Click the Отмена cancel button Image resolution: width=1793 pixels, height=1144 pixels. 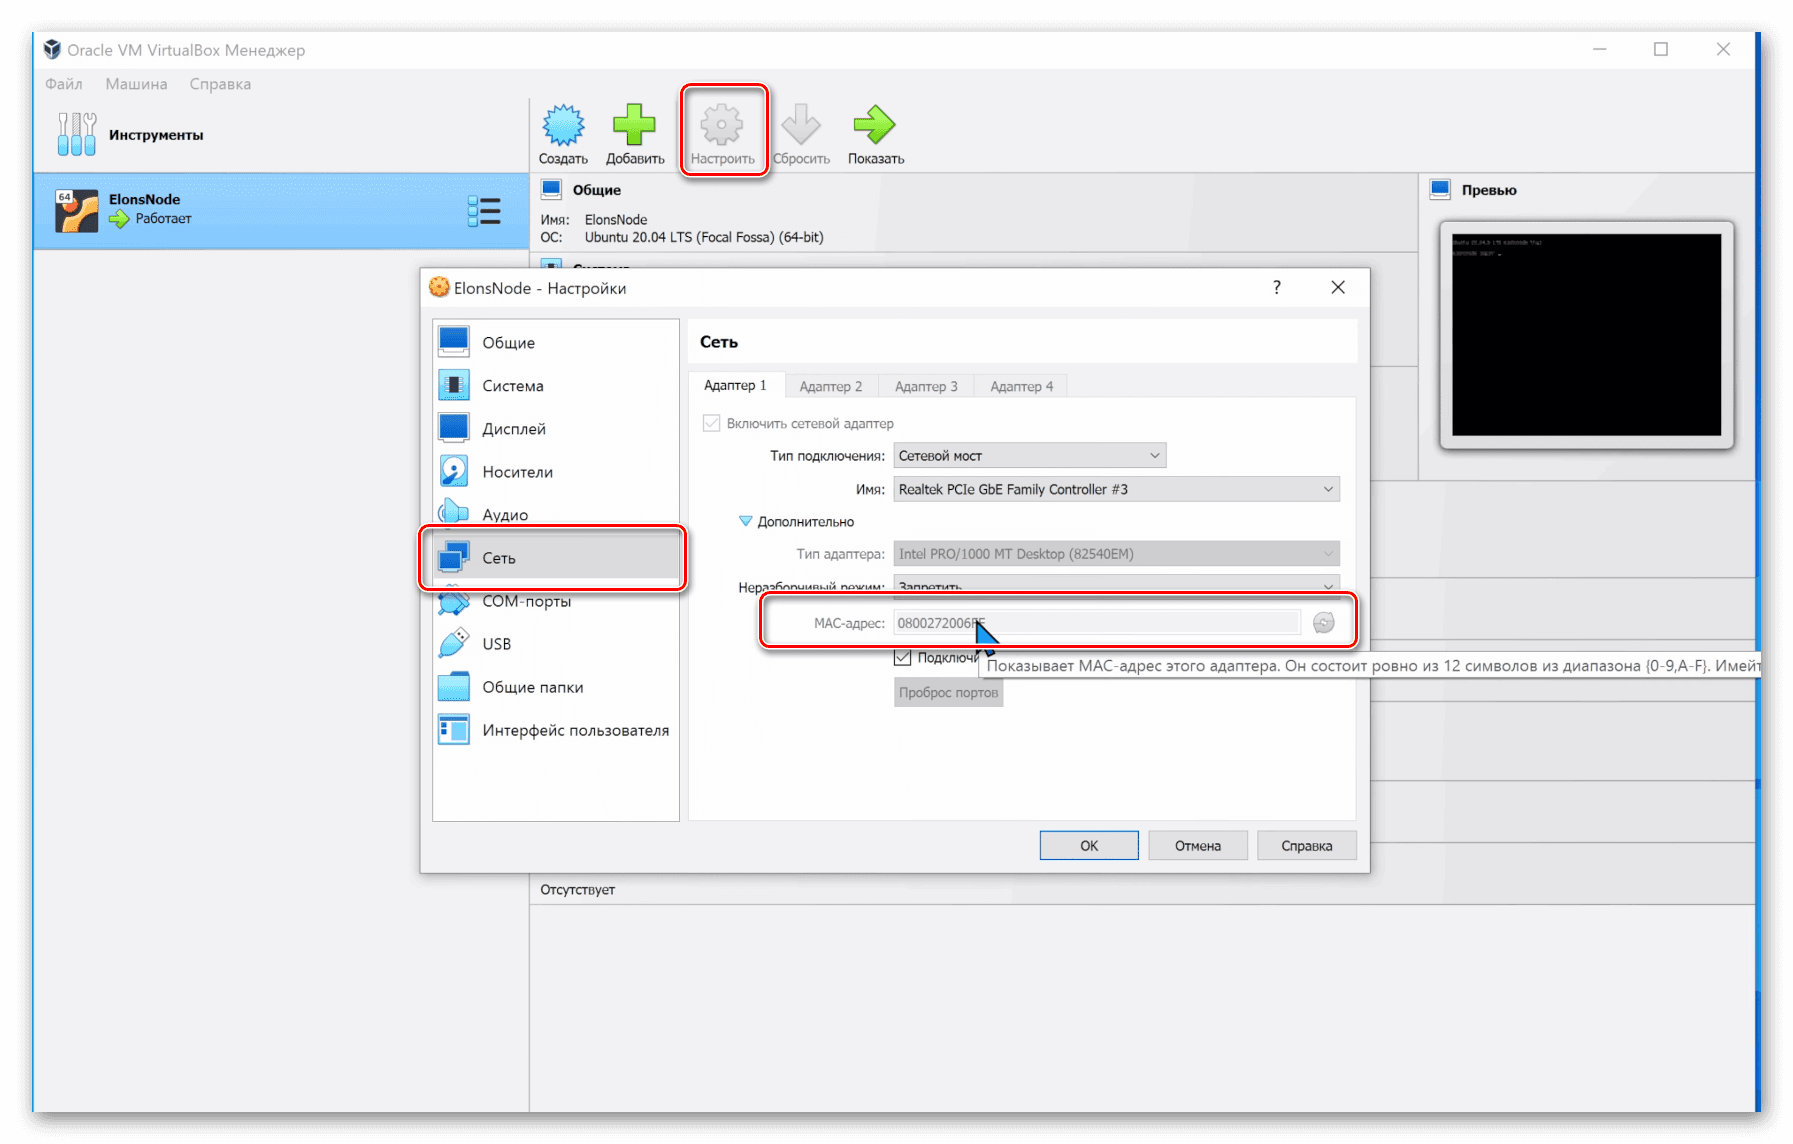tap(1198, 845)
